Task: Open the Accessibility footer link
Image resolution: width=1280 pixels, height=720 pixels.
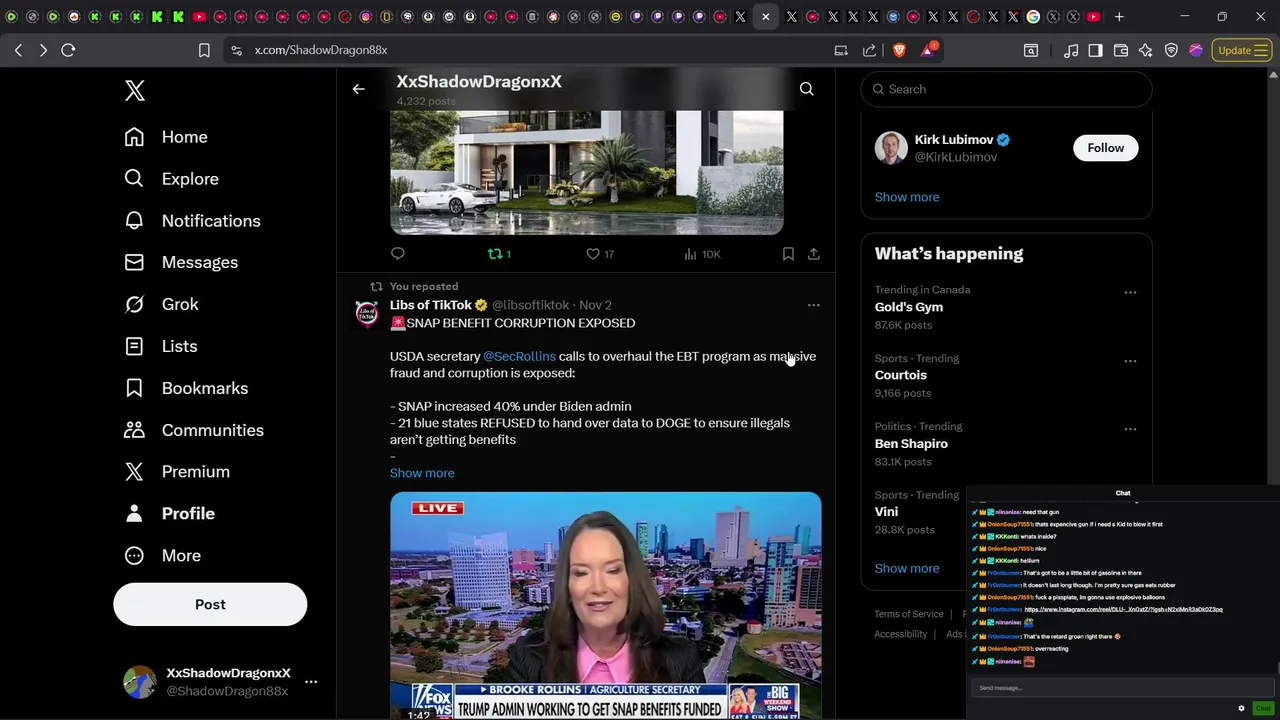Action: 901,634
